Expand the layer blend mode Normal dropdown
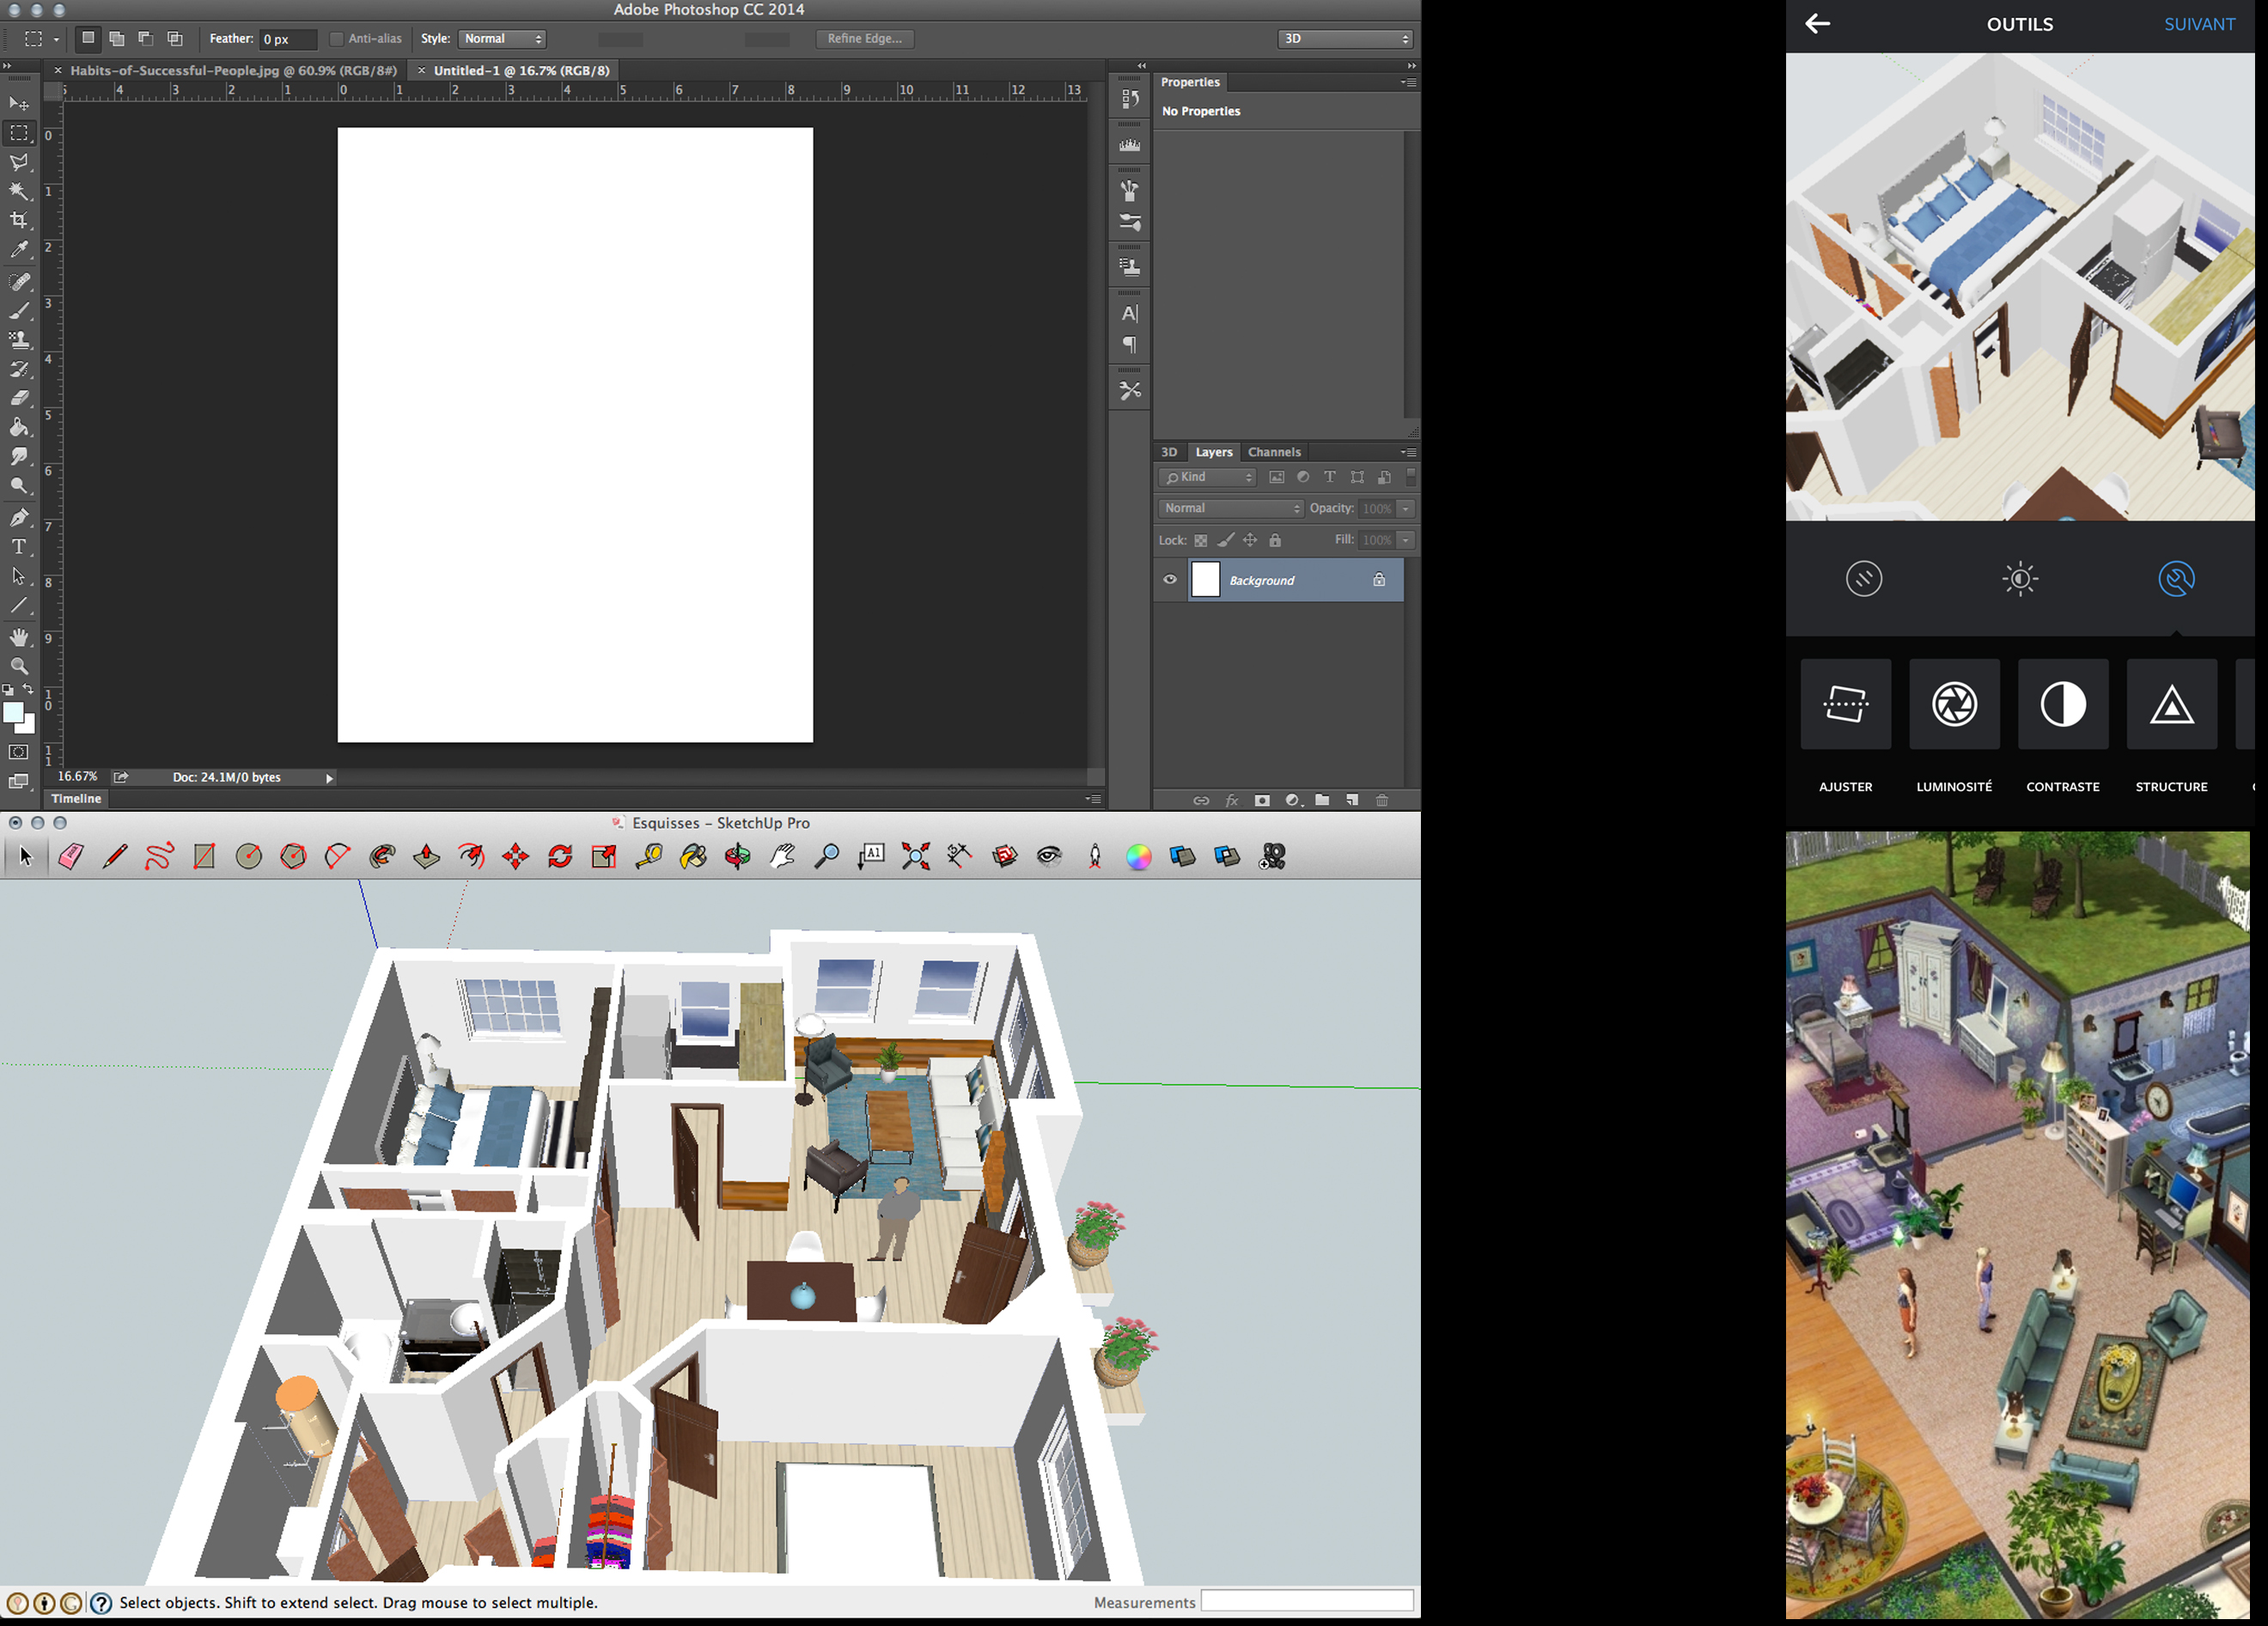2268x1626 pixels. click(x=1231, y=508)
